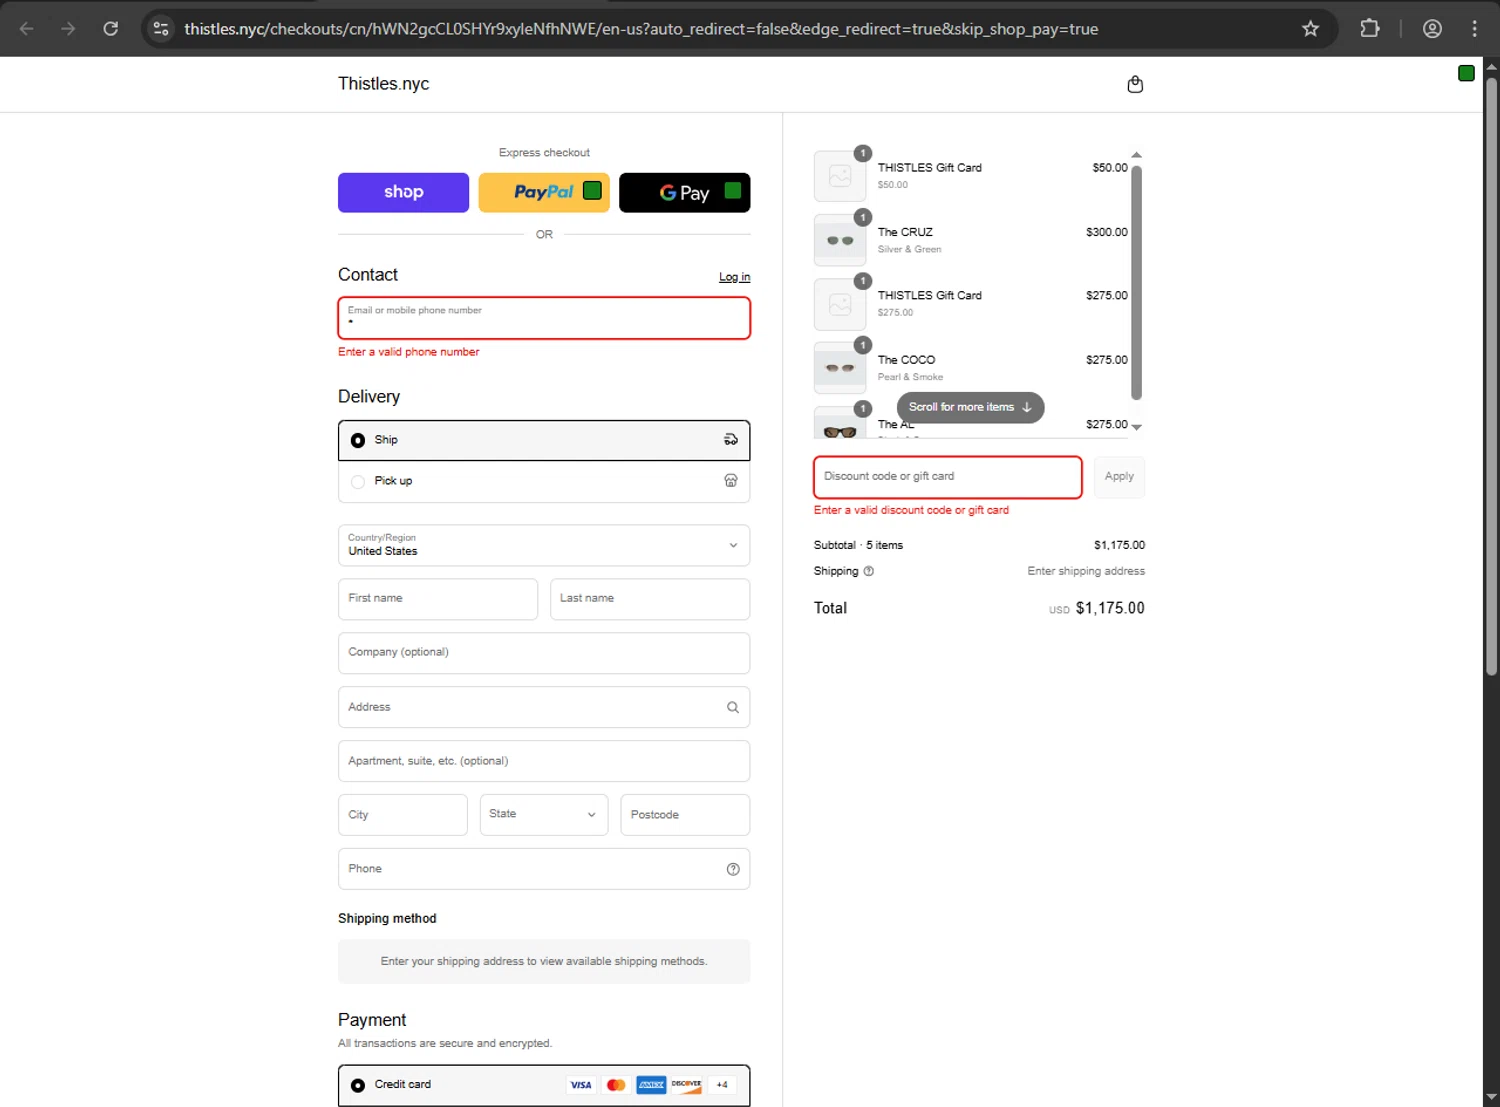Screen dimensions: 1500x1107
Task: Go back using browser back arrow
Action: pyautogui.click(x=27, y=29)
